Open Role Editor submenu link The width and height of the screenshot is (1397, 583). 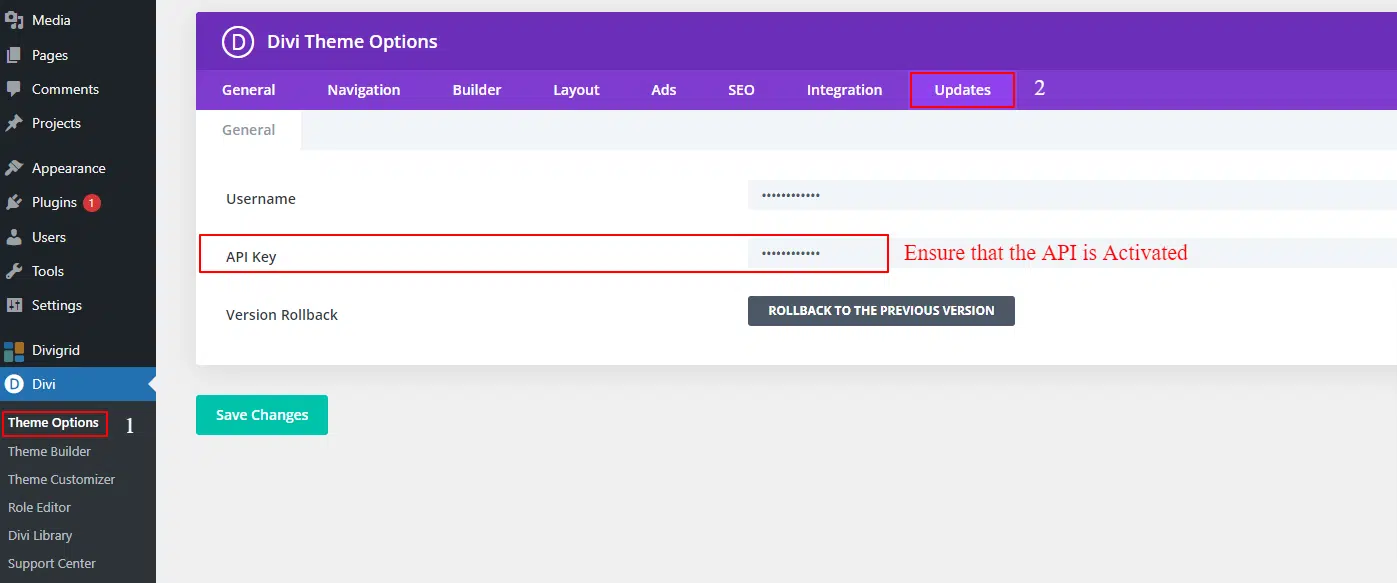click(x=40, y=507)
